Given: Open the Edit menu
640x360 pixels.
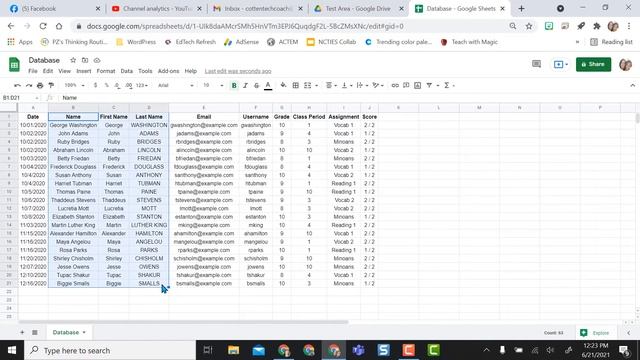Looking at the screenshot, I should (x=48, y=71).
